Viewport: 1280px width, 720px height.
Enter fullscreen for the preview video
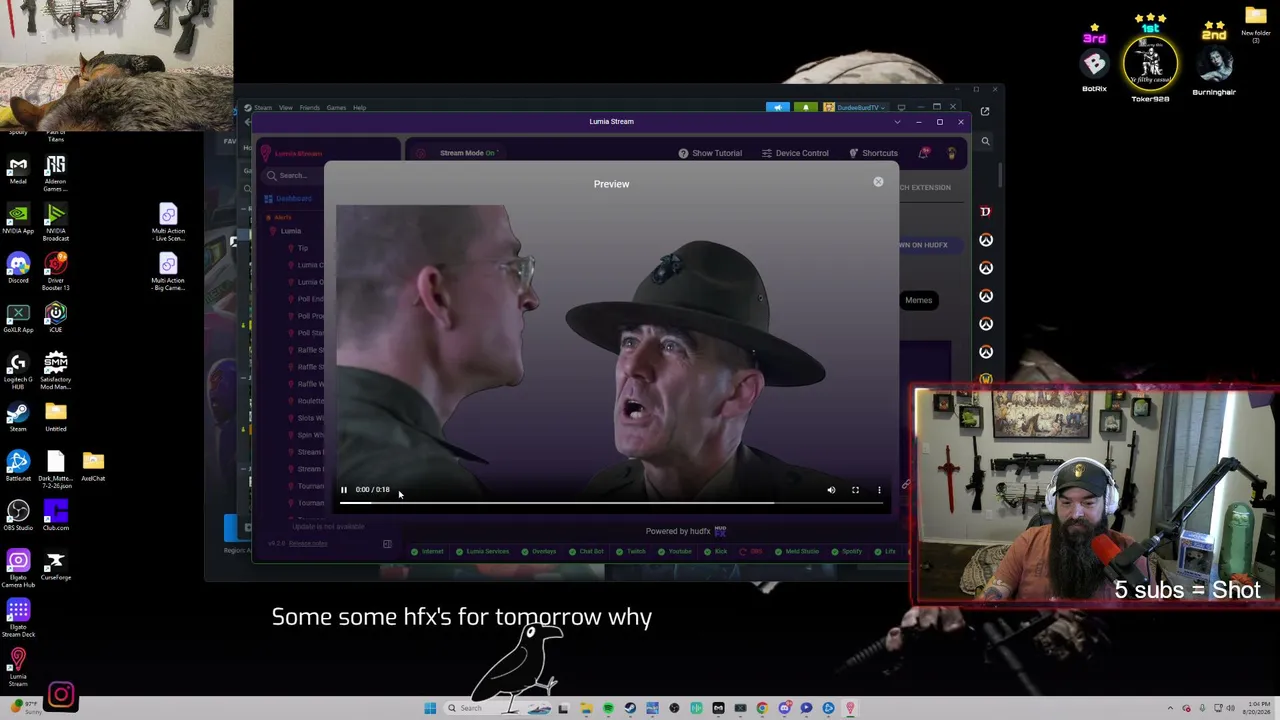coord(855,490)
